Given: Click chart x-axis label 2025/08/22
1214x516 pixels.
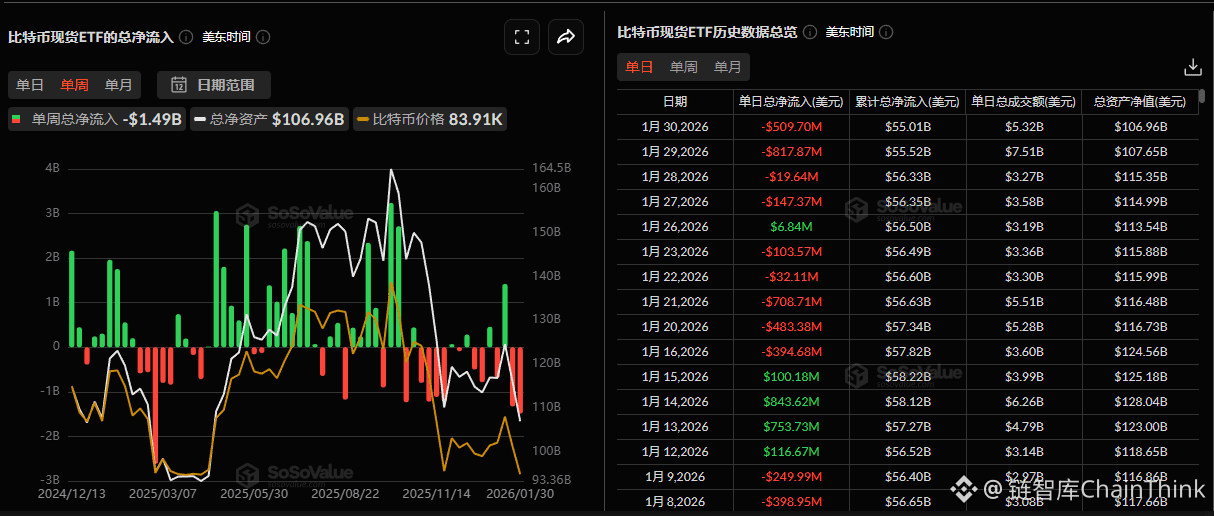Looking at the screenshot, I should click(345, 493).
